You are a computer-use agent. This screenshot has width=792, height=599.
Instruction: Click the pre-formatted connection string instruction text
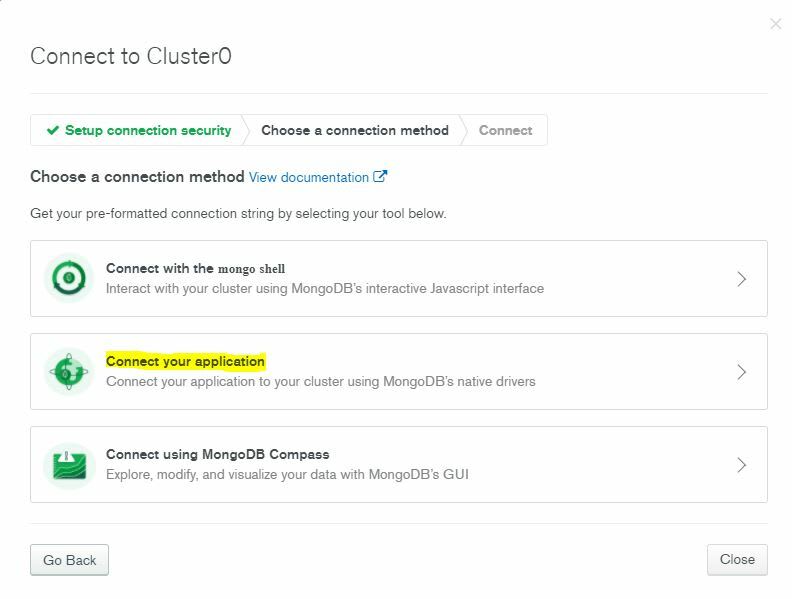[238, 214]
